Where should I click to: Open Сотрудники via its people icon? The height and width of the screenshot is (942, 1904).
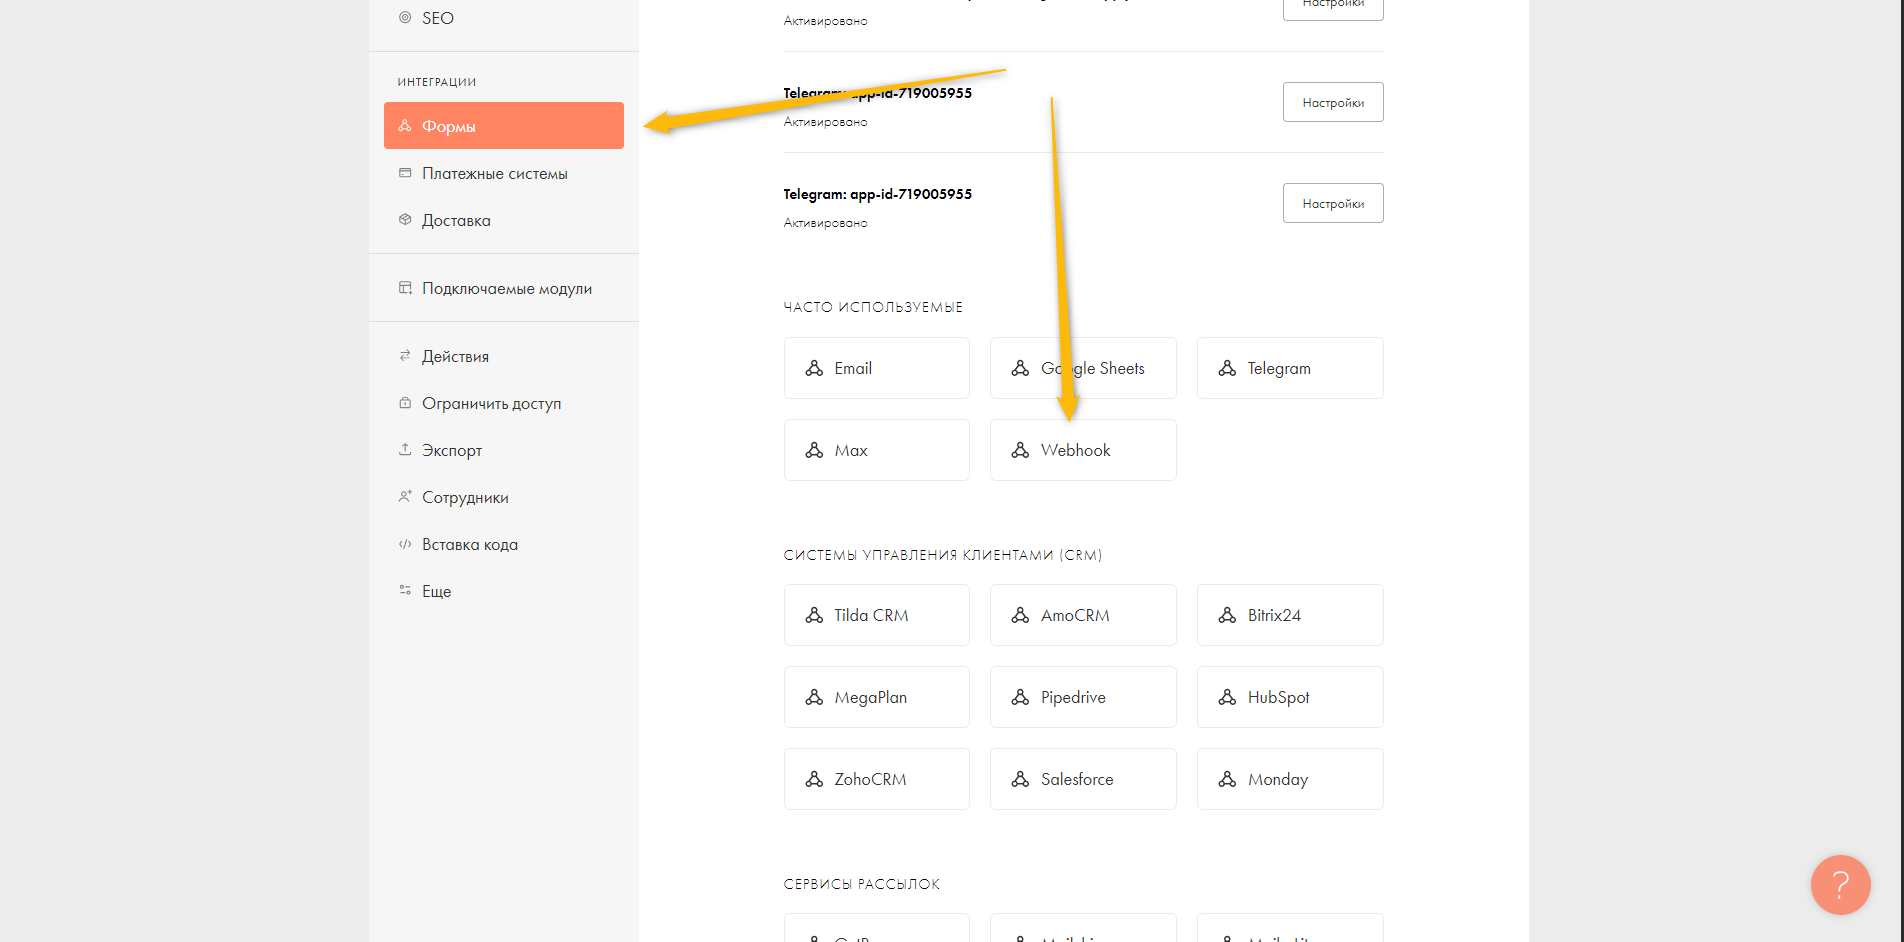point(404,497)
